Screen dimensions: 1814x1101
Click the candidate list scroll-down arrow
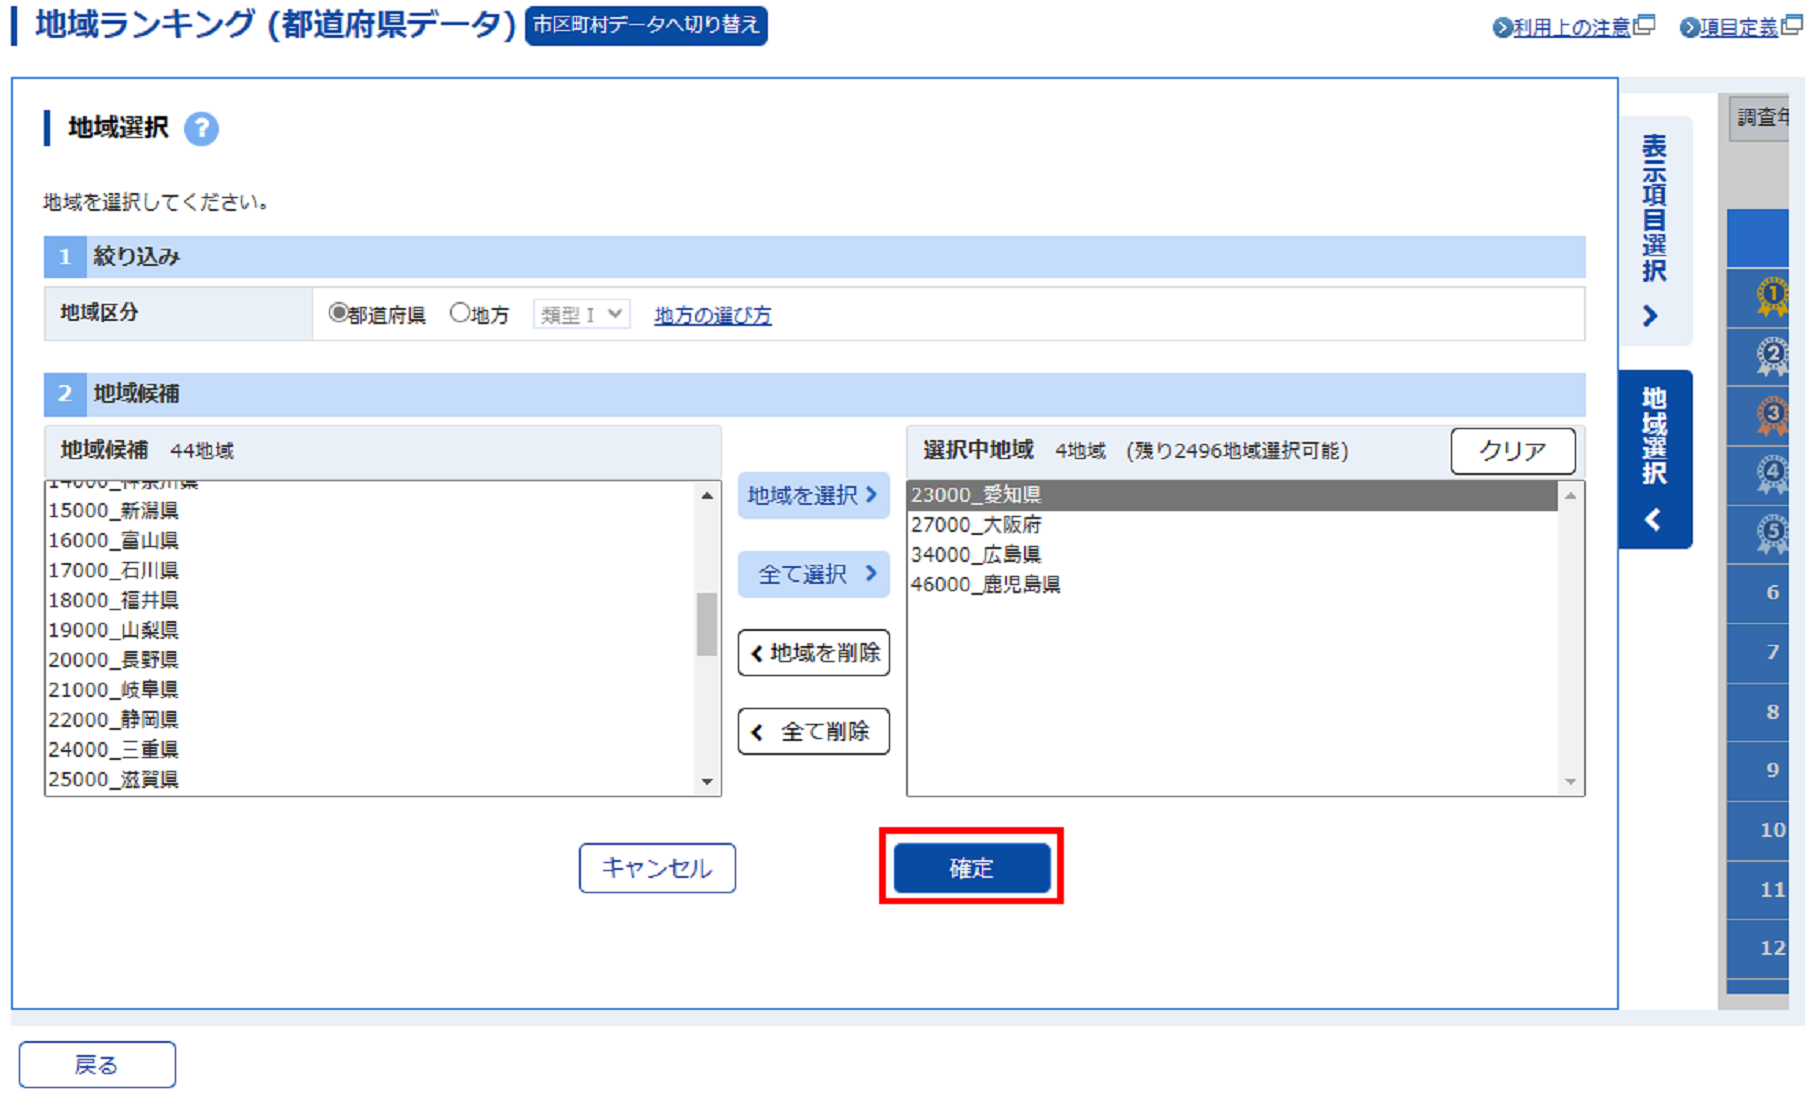[x=707, y=782]
